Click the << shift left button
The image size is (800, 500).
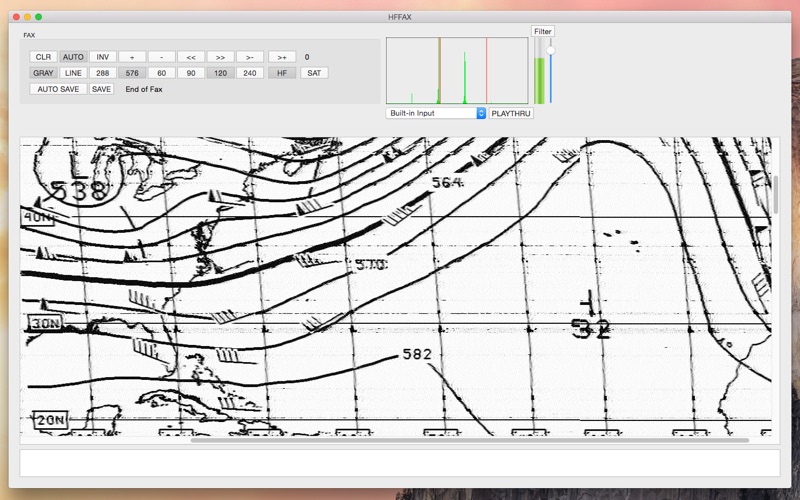pos(191,57)
